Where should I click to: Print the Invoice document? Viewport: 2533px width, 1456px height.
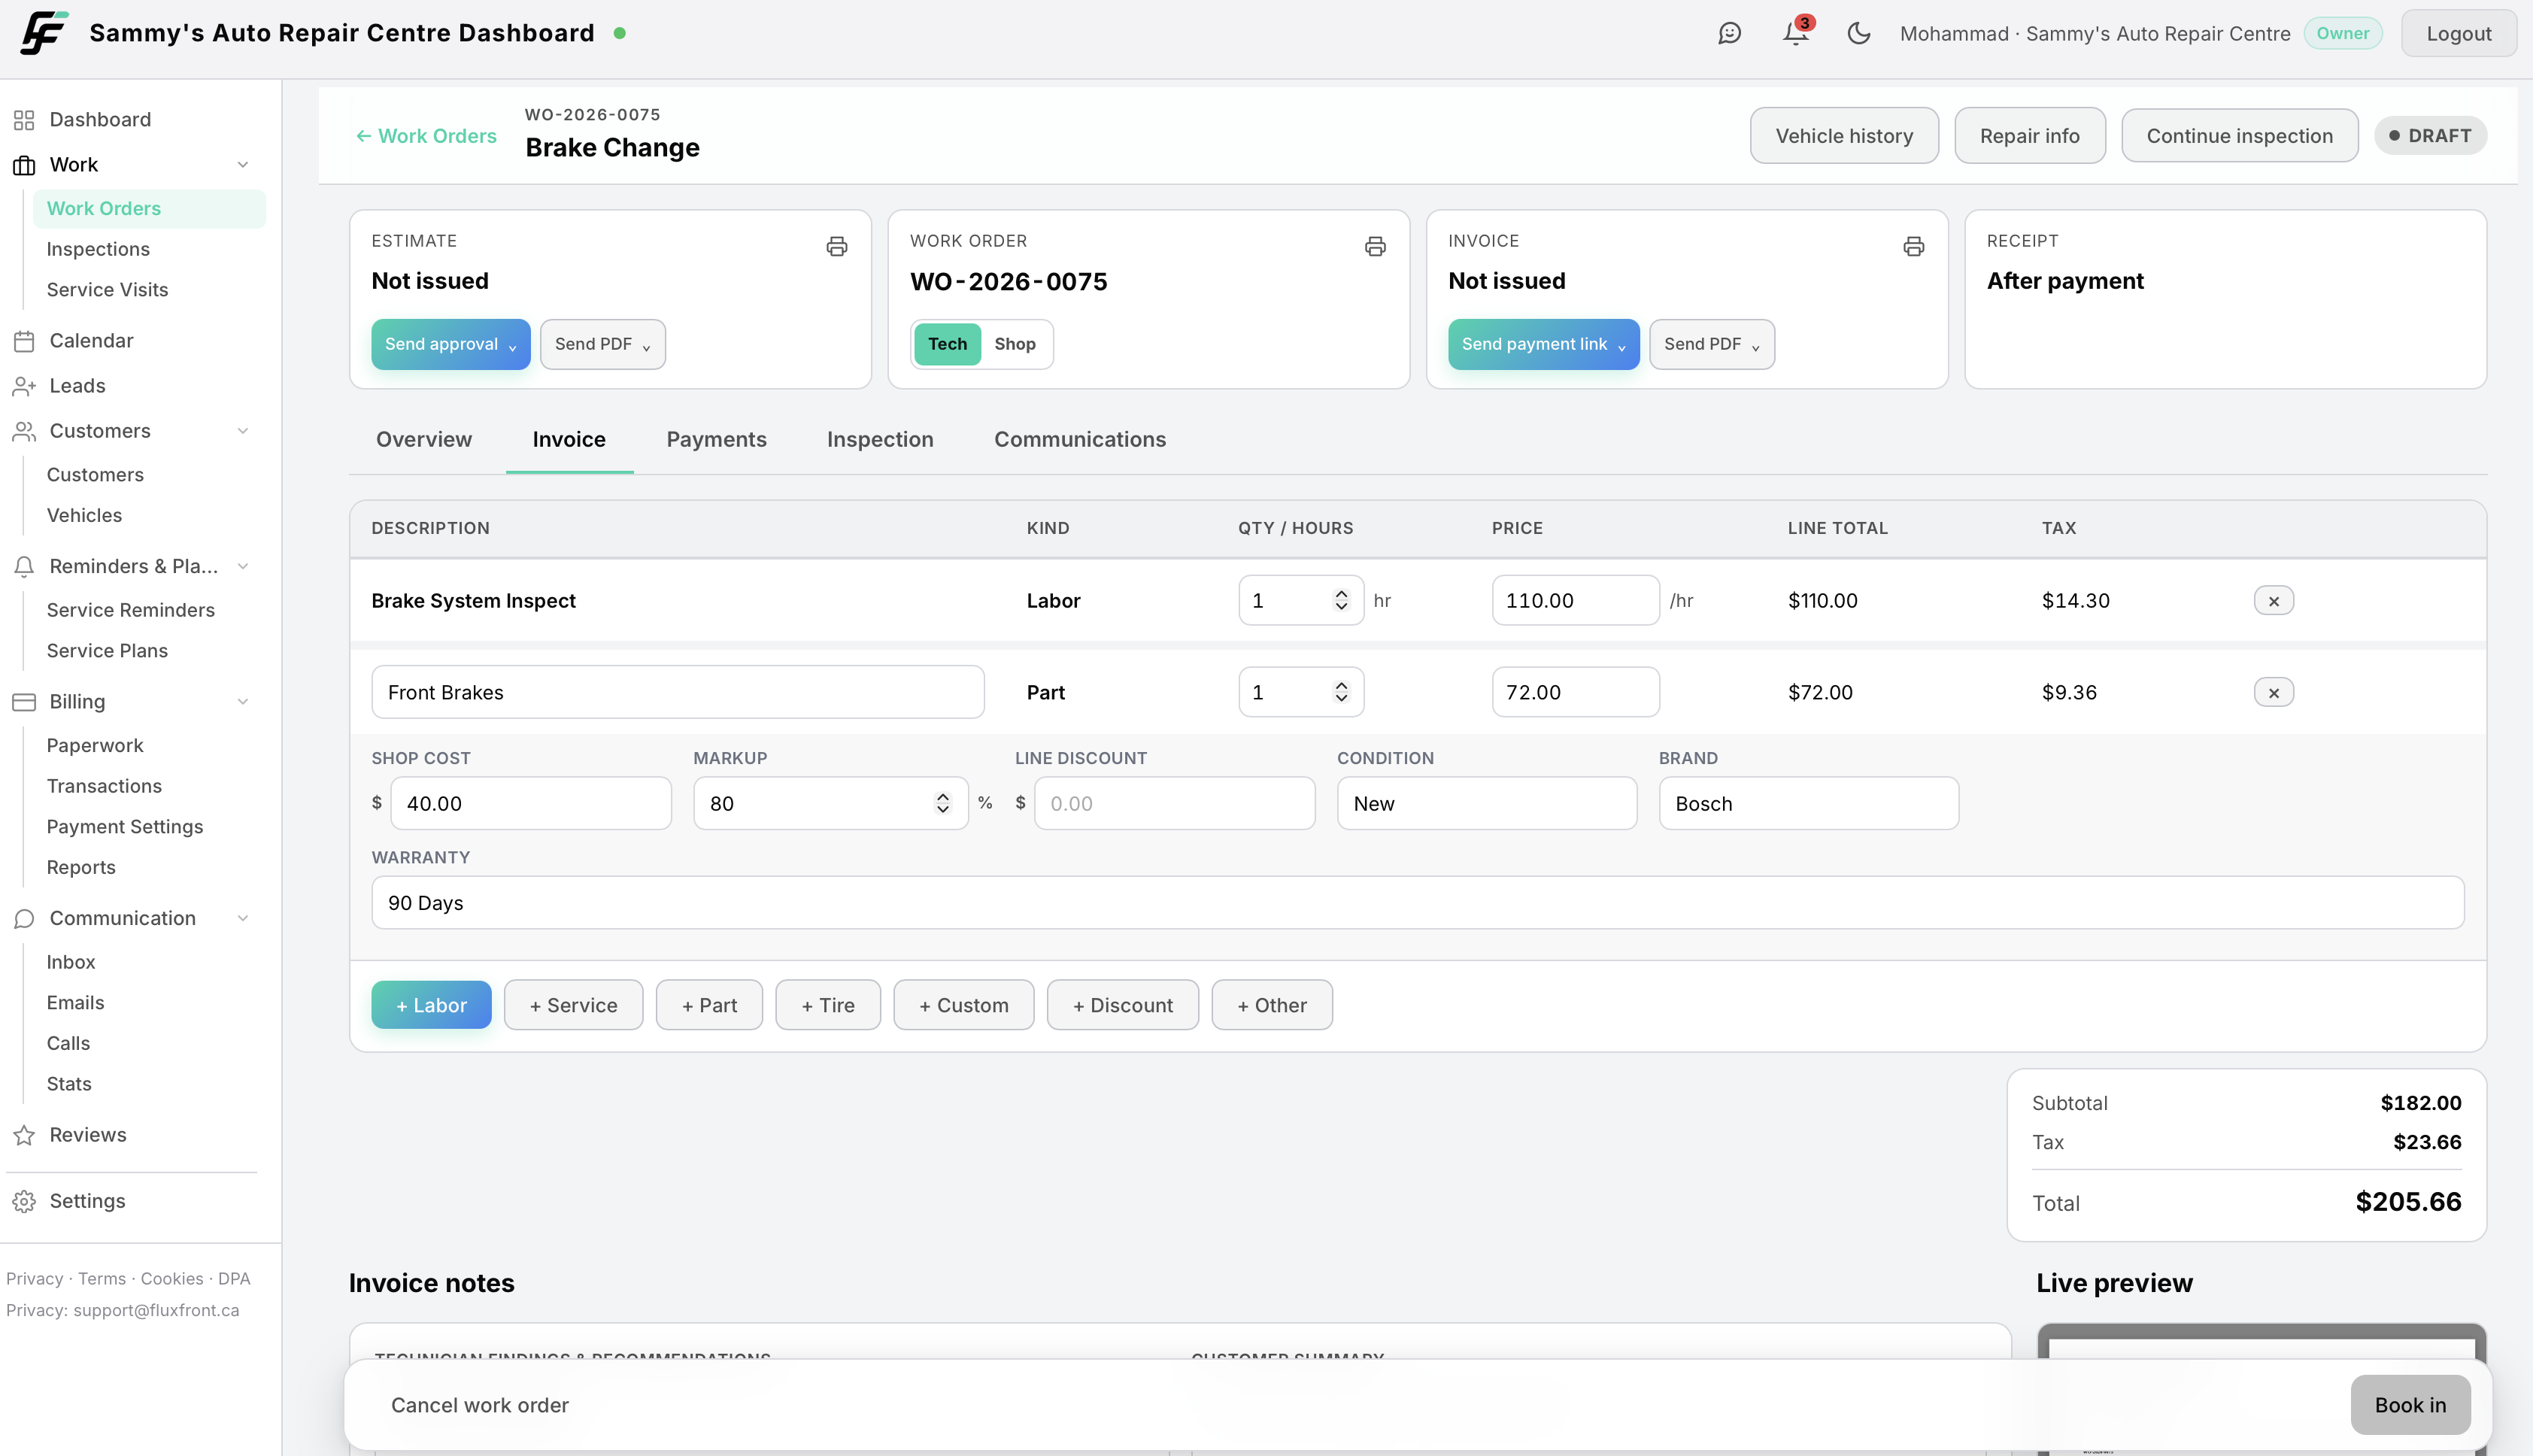pyautogui.click(x=1913, y=246)
